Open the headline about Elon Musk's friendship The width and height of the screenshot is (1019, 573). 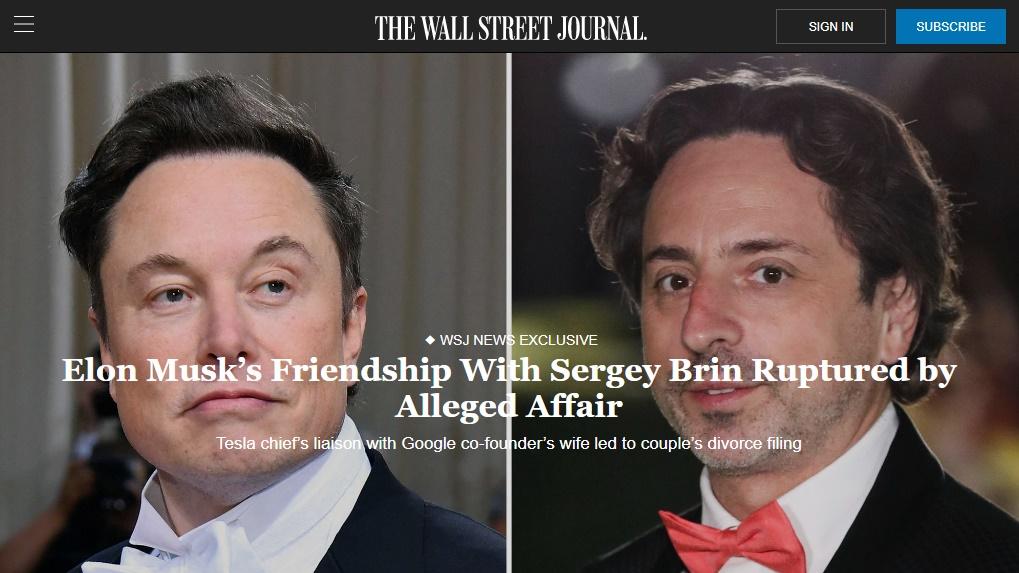pos(510,388)
